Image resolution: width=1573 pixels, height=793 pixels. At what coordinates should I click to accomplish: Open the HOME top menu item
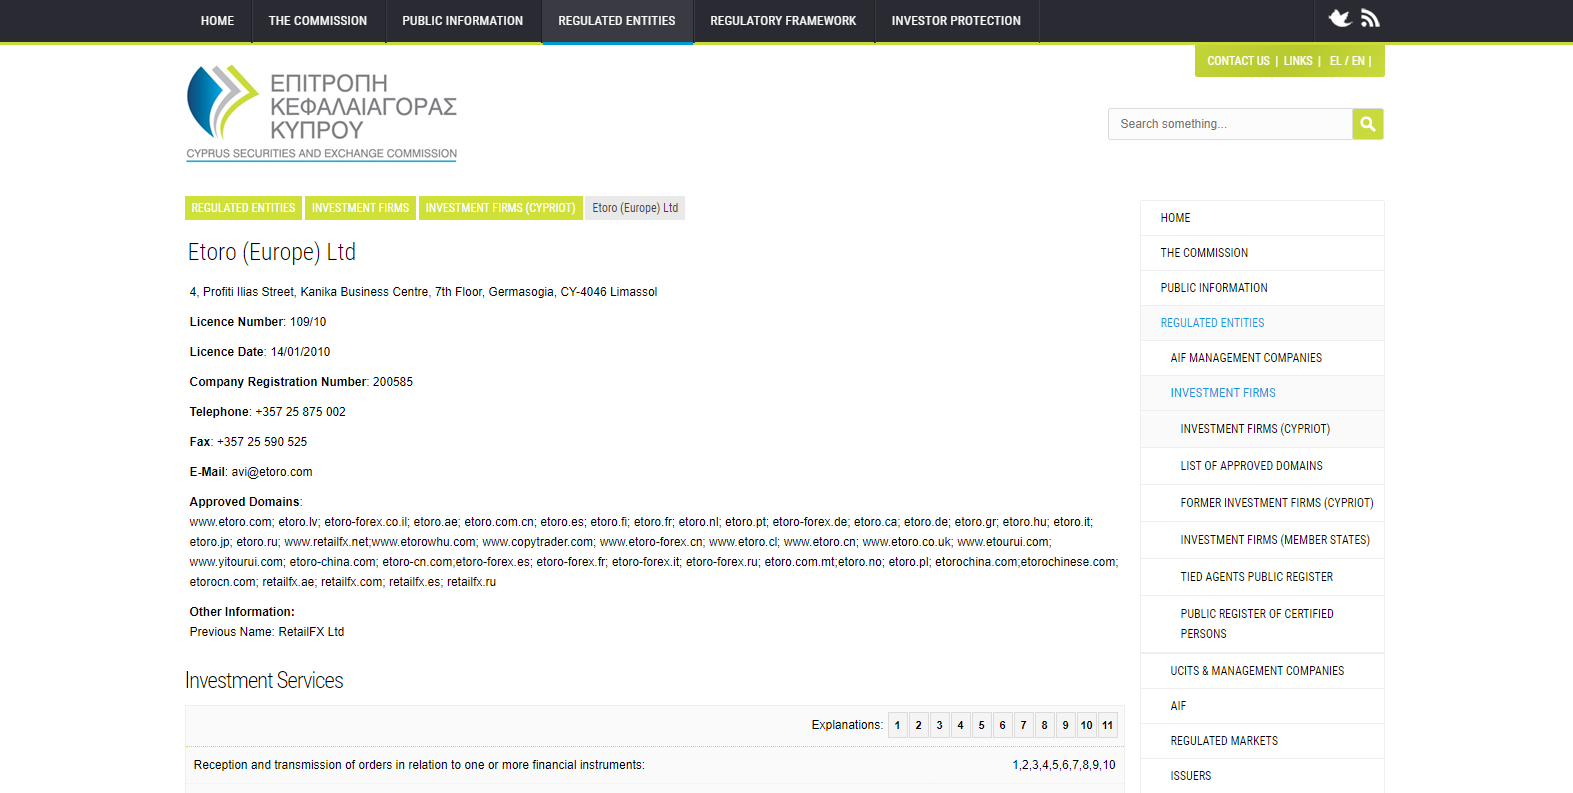pyautogui.click(x=217, y=21)
